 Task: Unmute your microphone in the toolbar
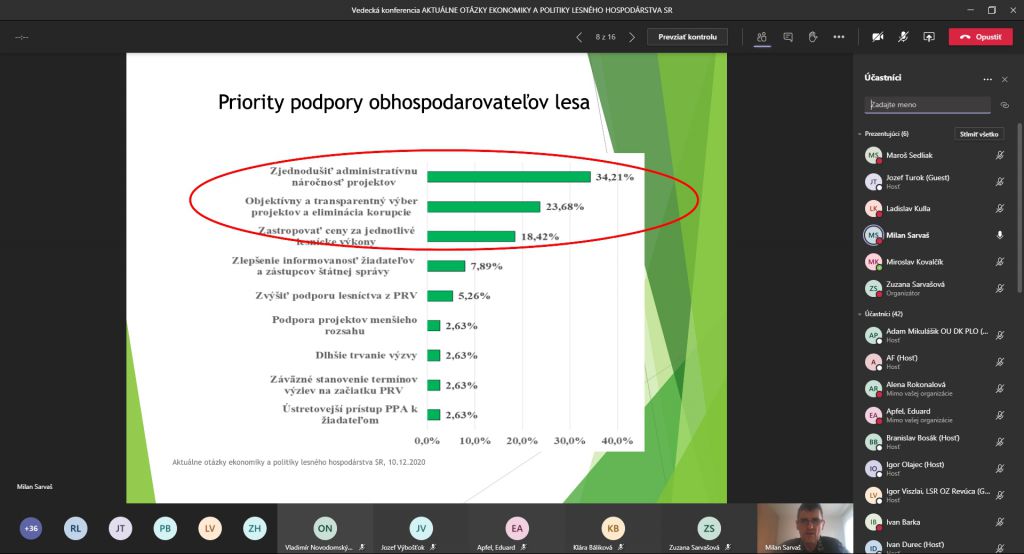[903, 37]
